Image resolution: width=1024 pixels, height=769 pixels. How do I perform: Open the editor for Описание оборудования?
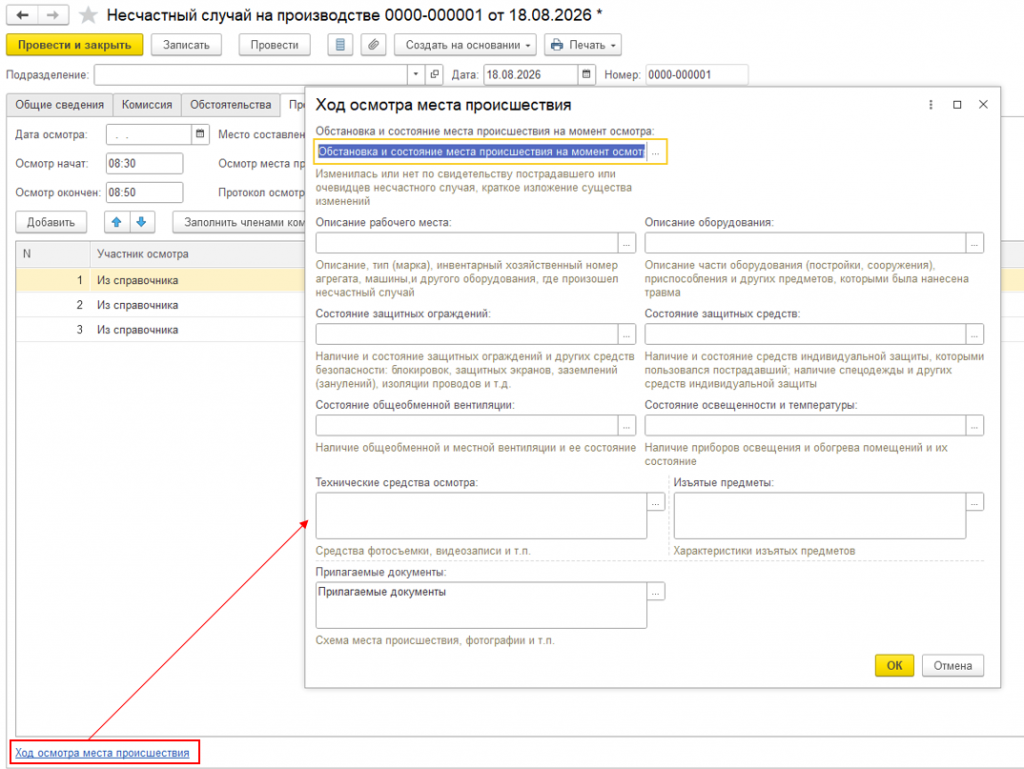[x=974, y=243]
